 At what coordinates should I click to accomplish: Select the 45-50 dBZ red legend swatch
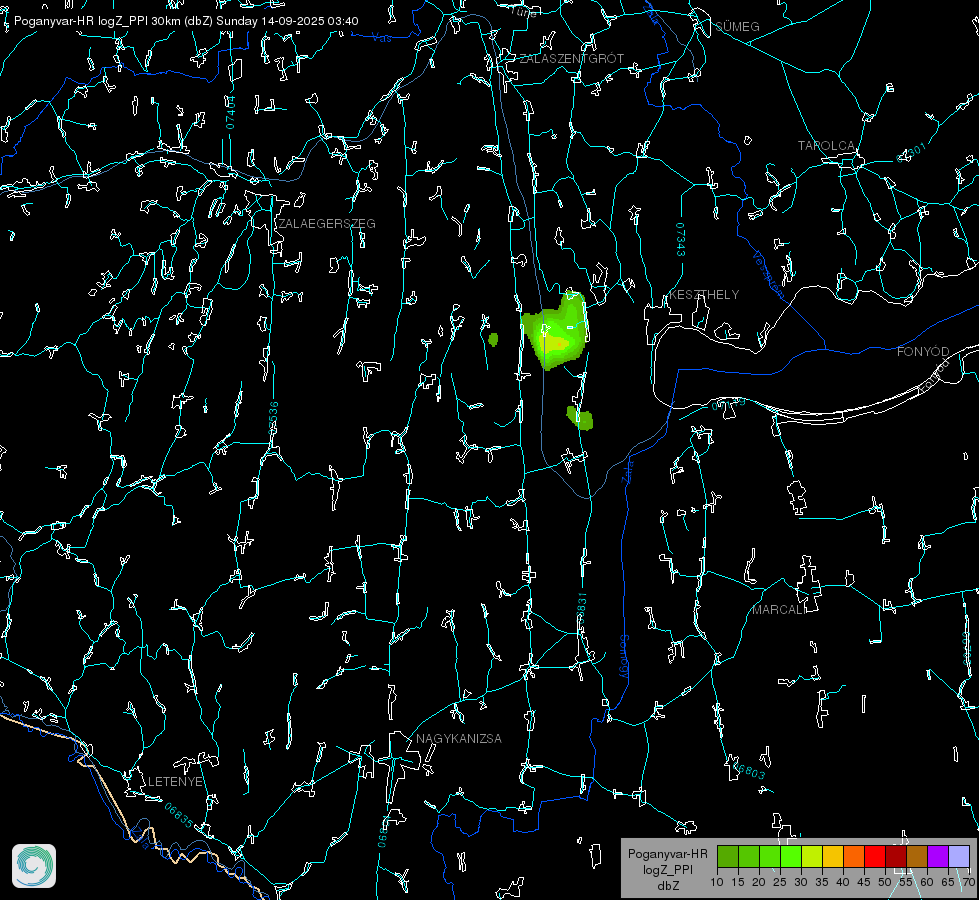pyautogui.click(x=875, y=857)
